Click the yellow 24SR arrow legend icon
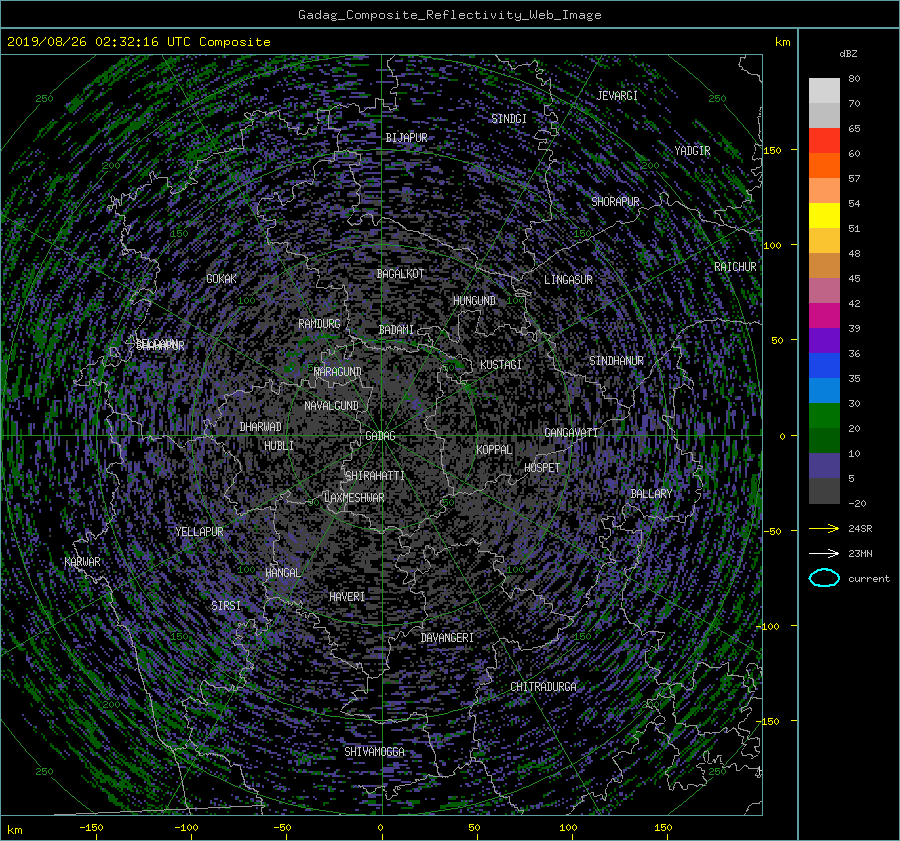The width and height of the screenshot is (900, 841). [824, 528]
